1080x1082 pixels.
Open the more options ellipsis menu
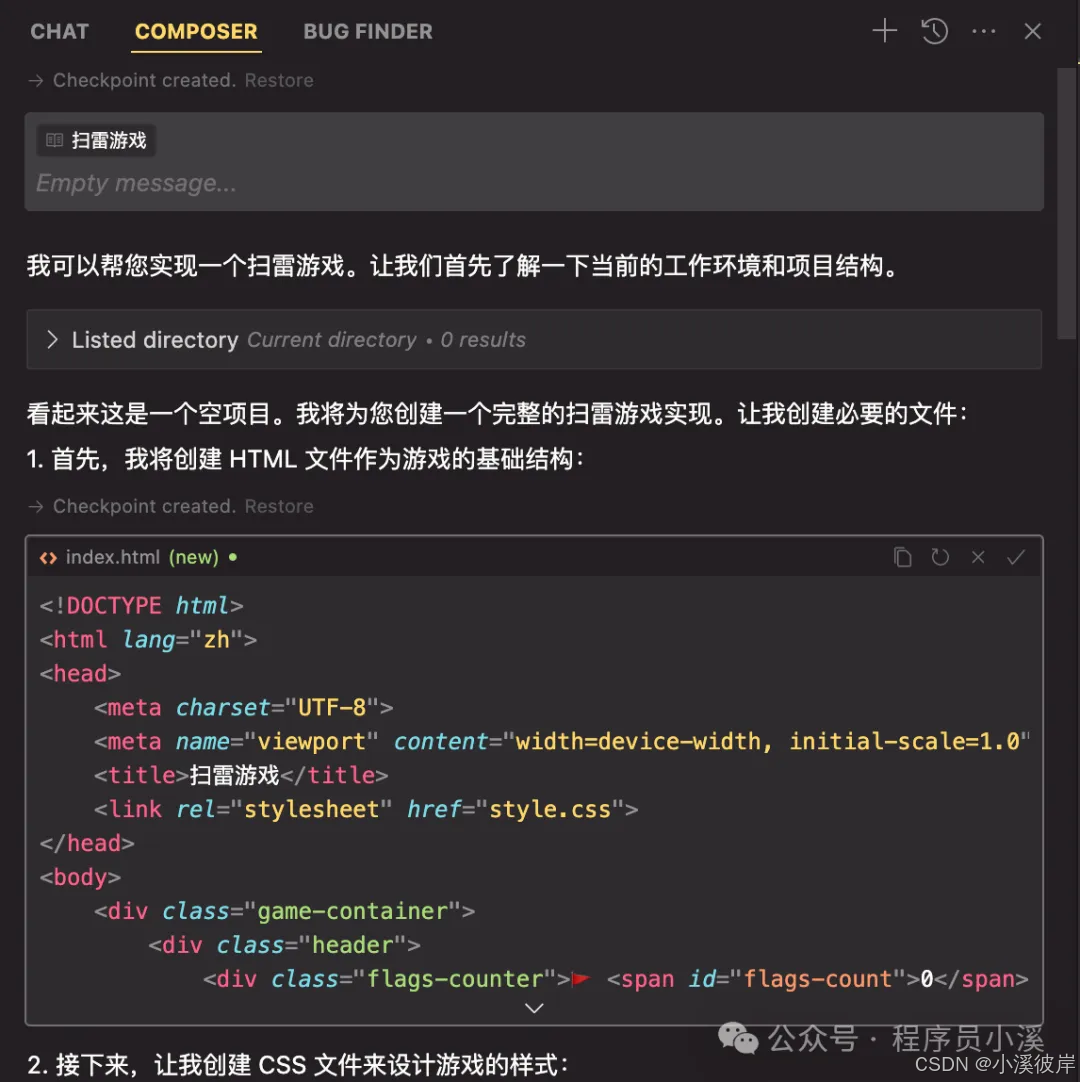tap(984, 31)
